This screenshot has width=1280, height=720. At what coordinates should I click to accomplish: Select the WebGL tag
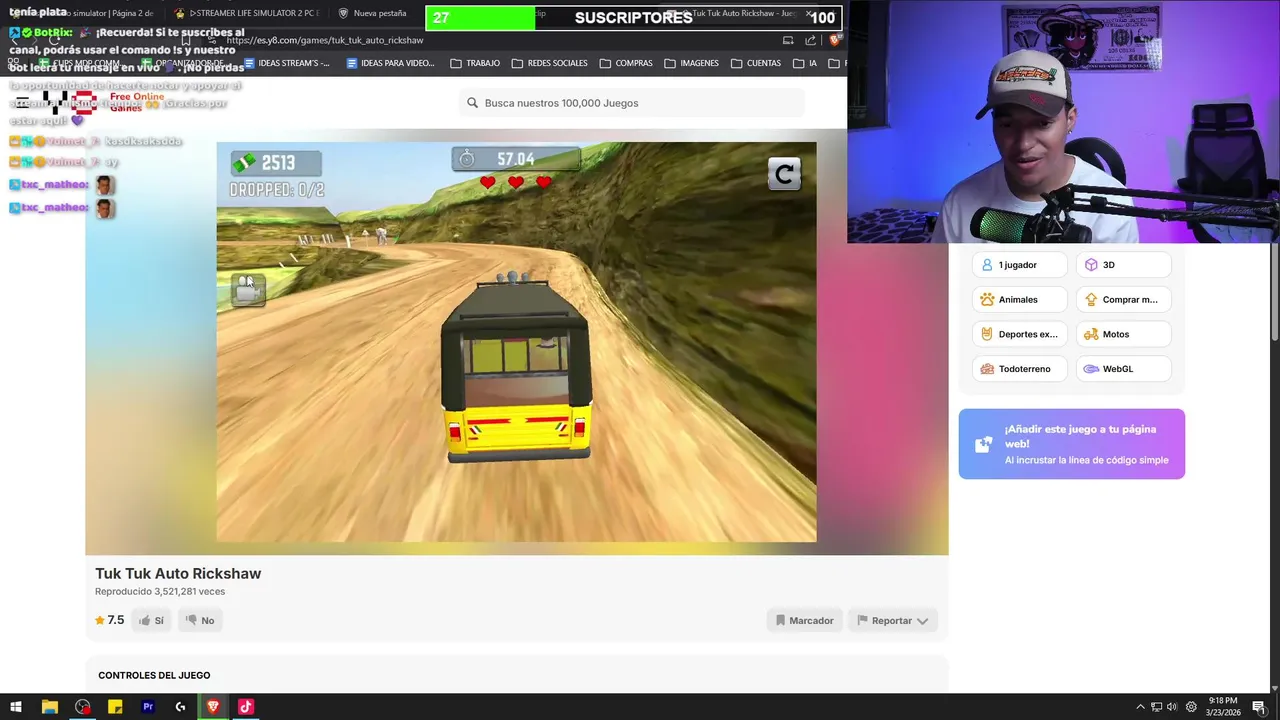point(1123,369)
